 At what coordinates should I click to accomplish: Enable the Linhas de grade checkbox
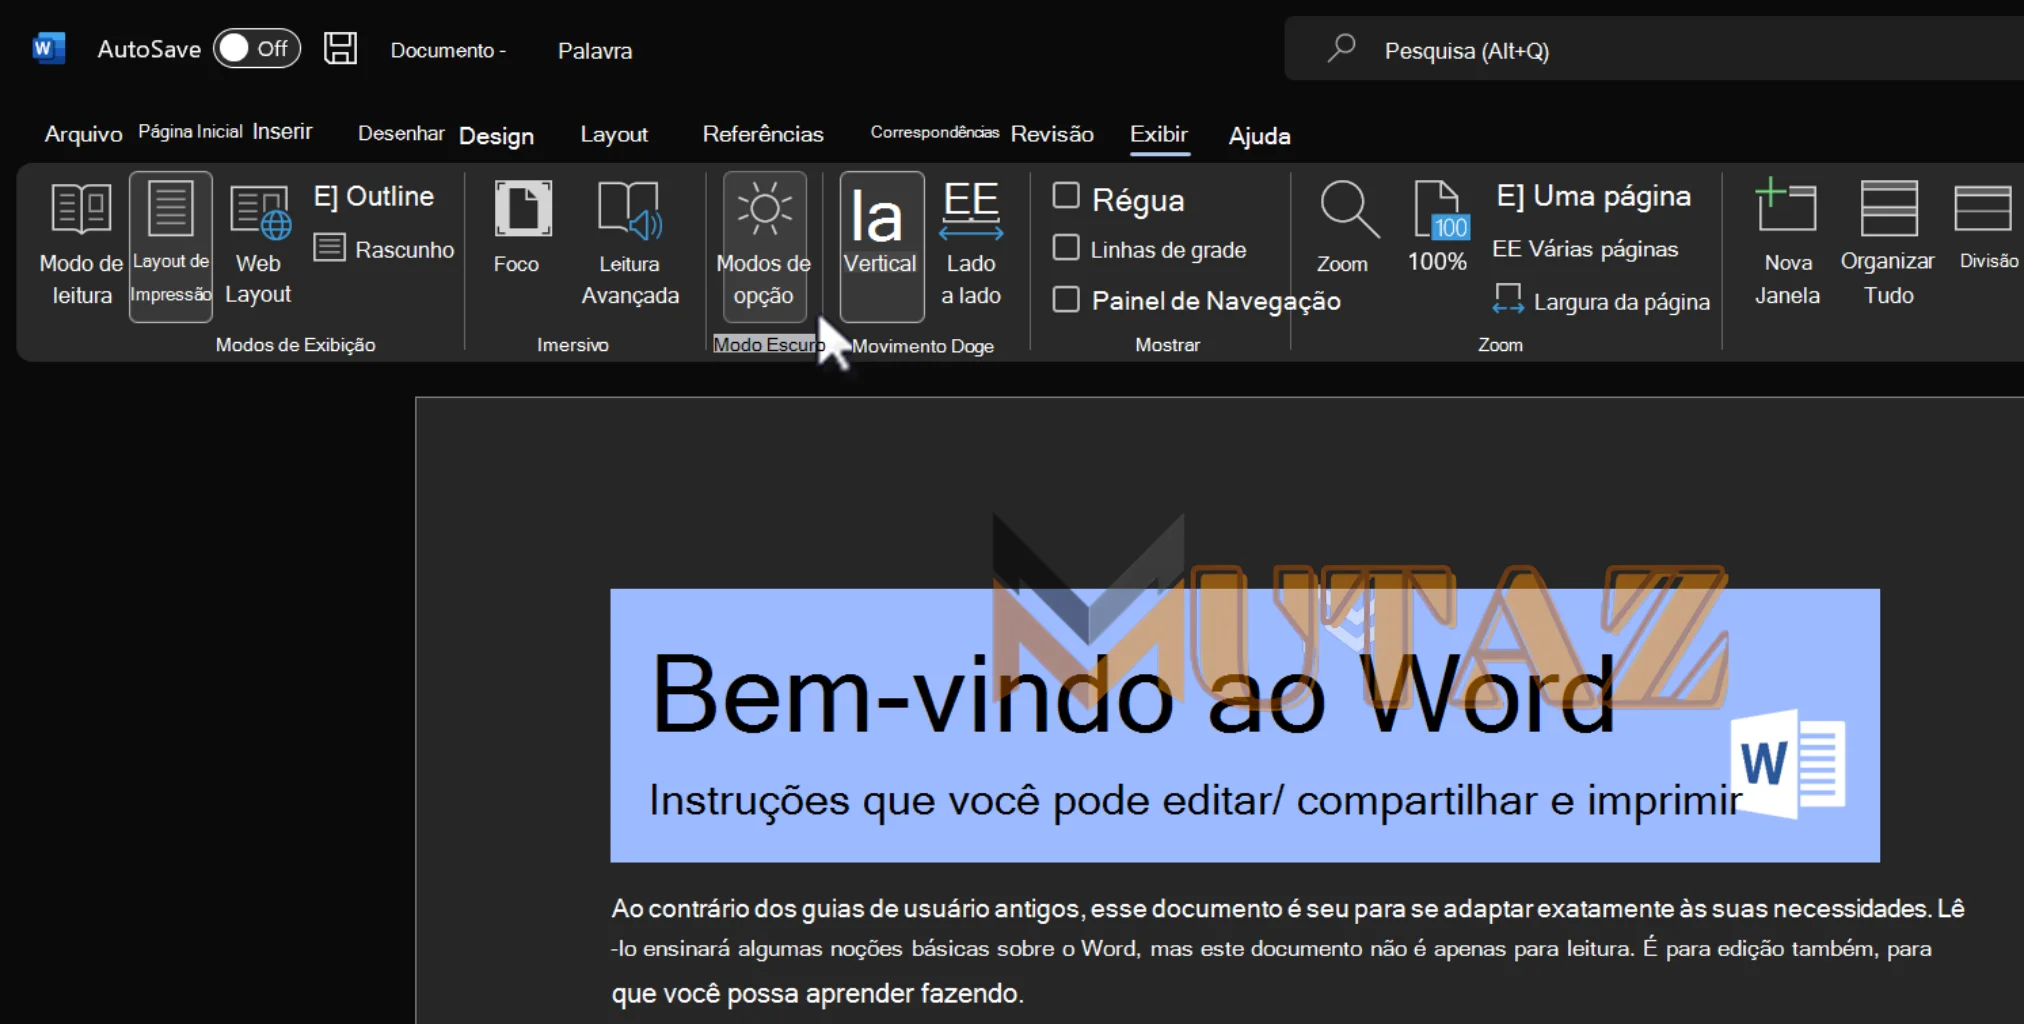(1066, 247)
